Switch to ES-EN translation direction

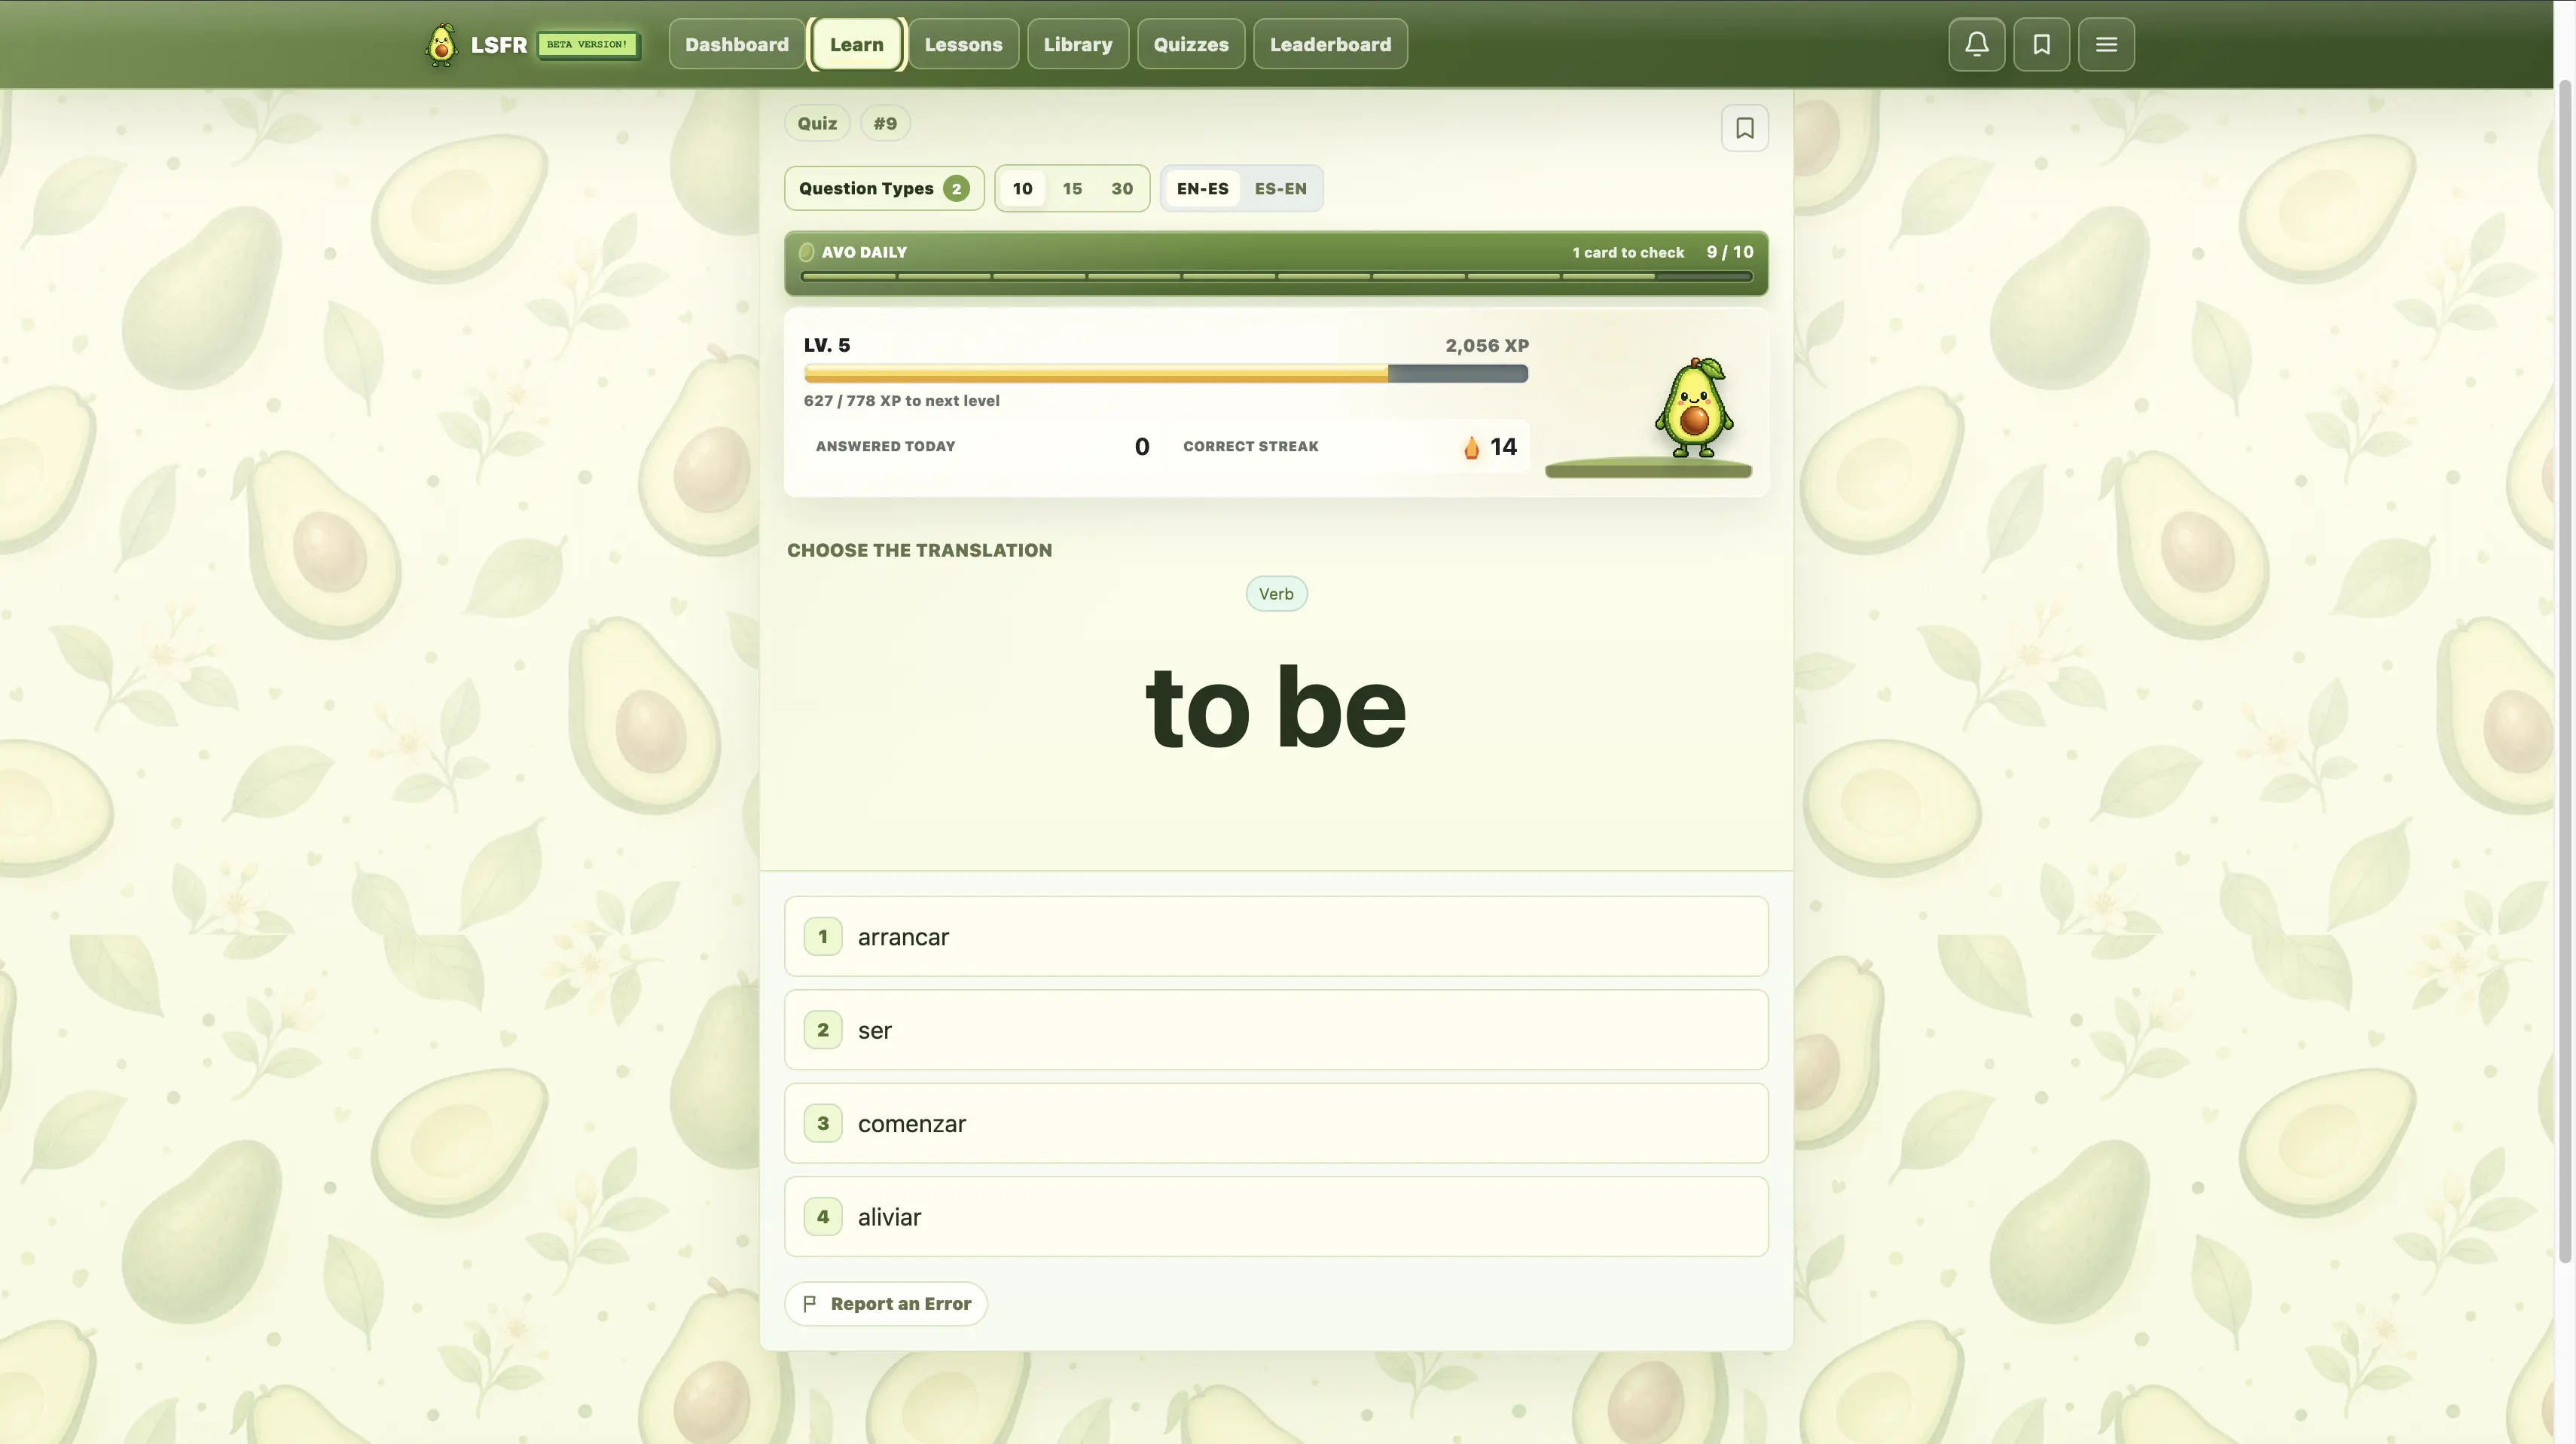1280,188
